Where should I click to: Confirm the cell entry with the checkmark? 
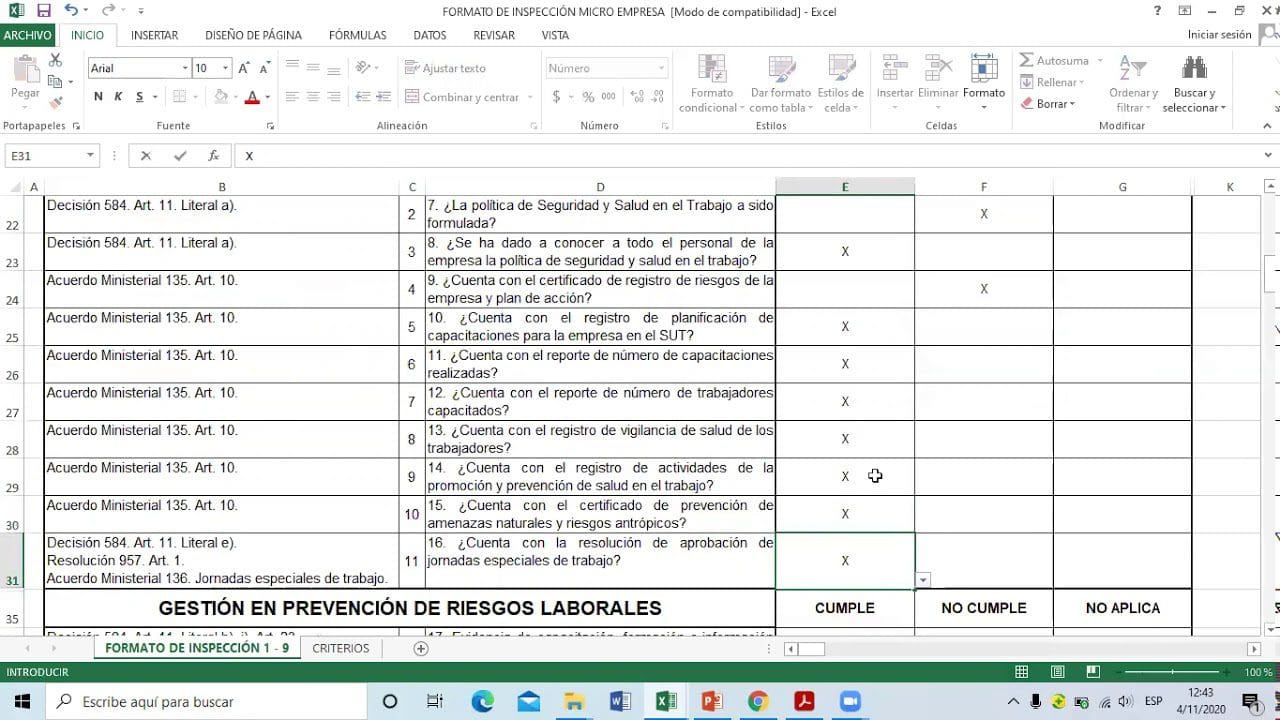[180, 156]
